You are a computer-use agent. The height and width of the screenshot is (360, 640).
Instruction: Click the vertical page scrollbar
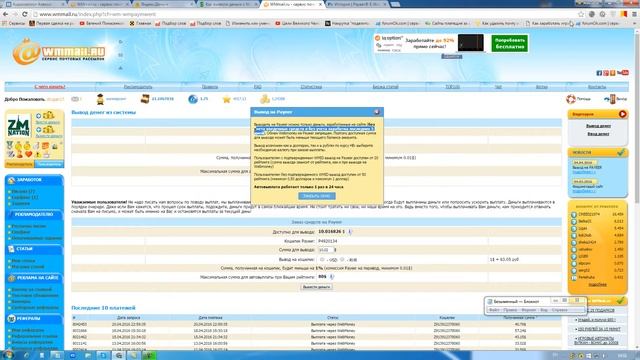point(637,189)
